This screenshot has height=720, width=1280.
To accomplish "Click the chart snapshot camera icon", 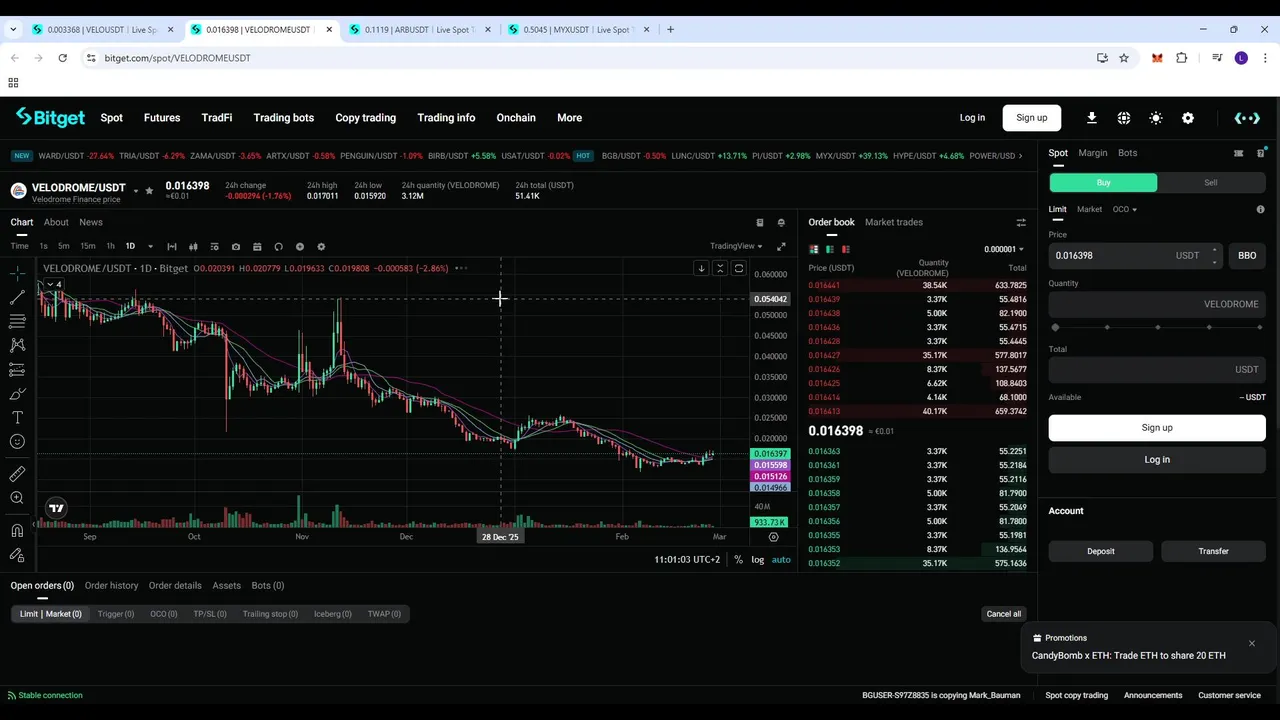I will [x=236, y=247].
